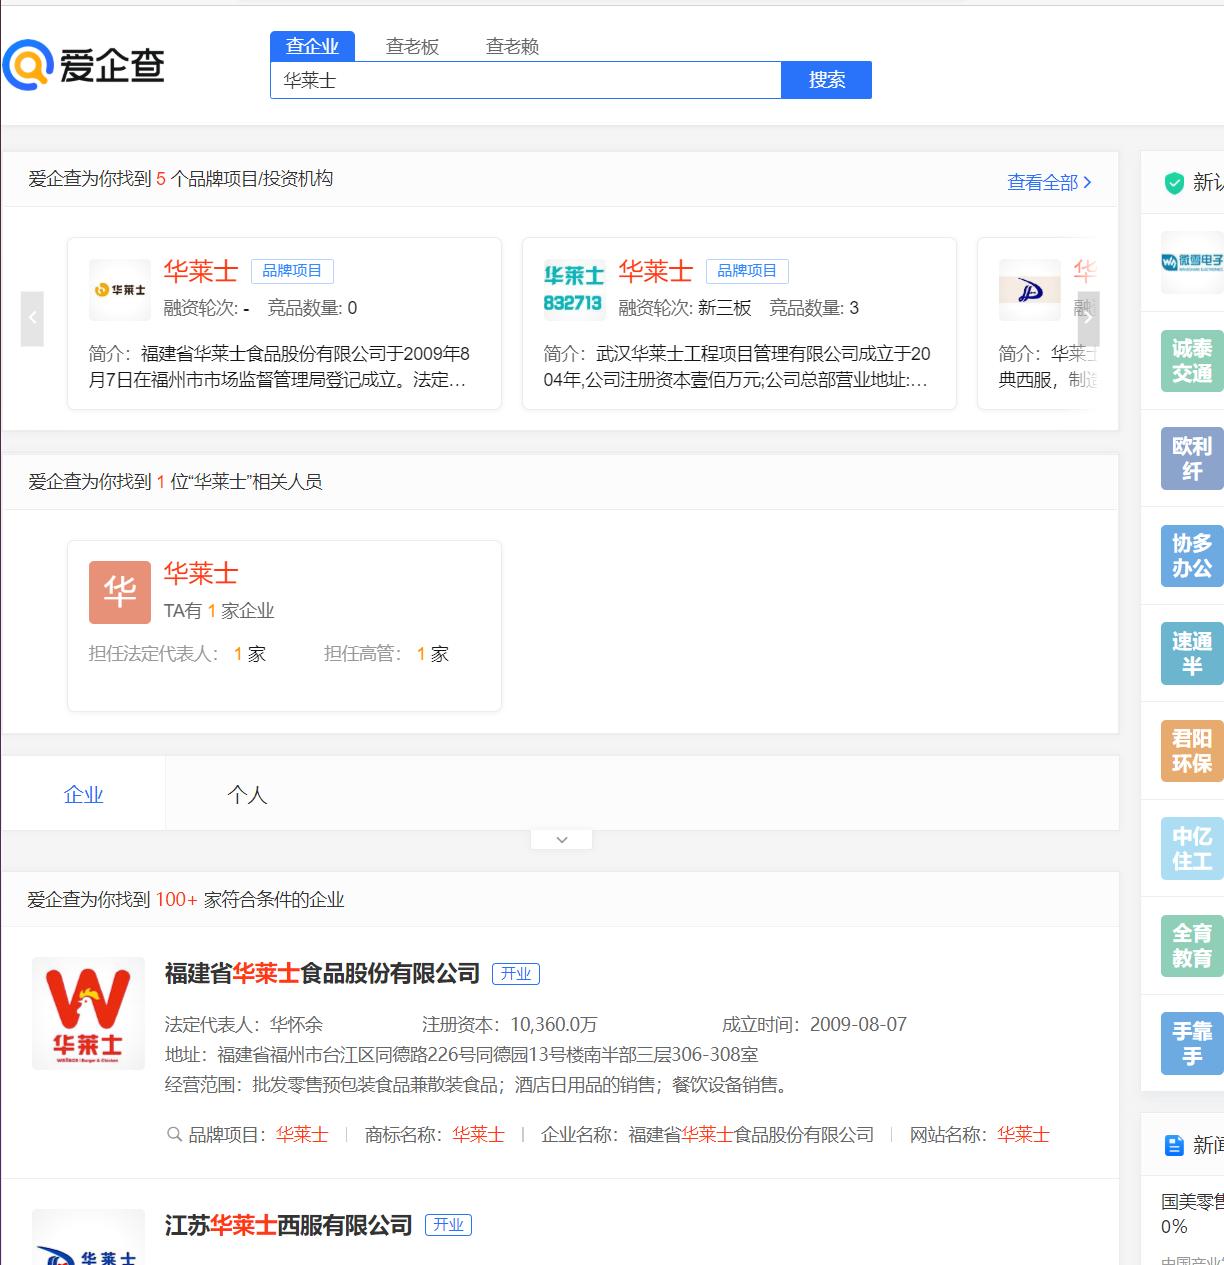Image resolution: width=1224 pixels, height=1265 pixels.
Task: Click the 搜索 search button
Action: [x=827, y=80]
